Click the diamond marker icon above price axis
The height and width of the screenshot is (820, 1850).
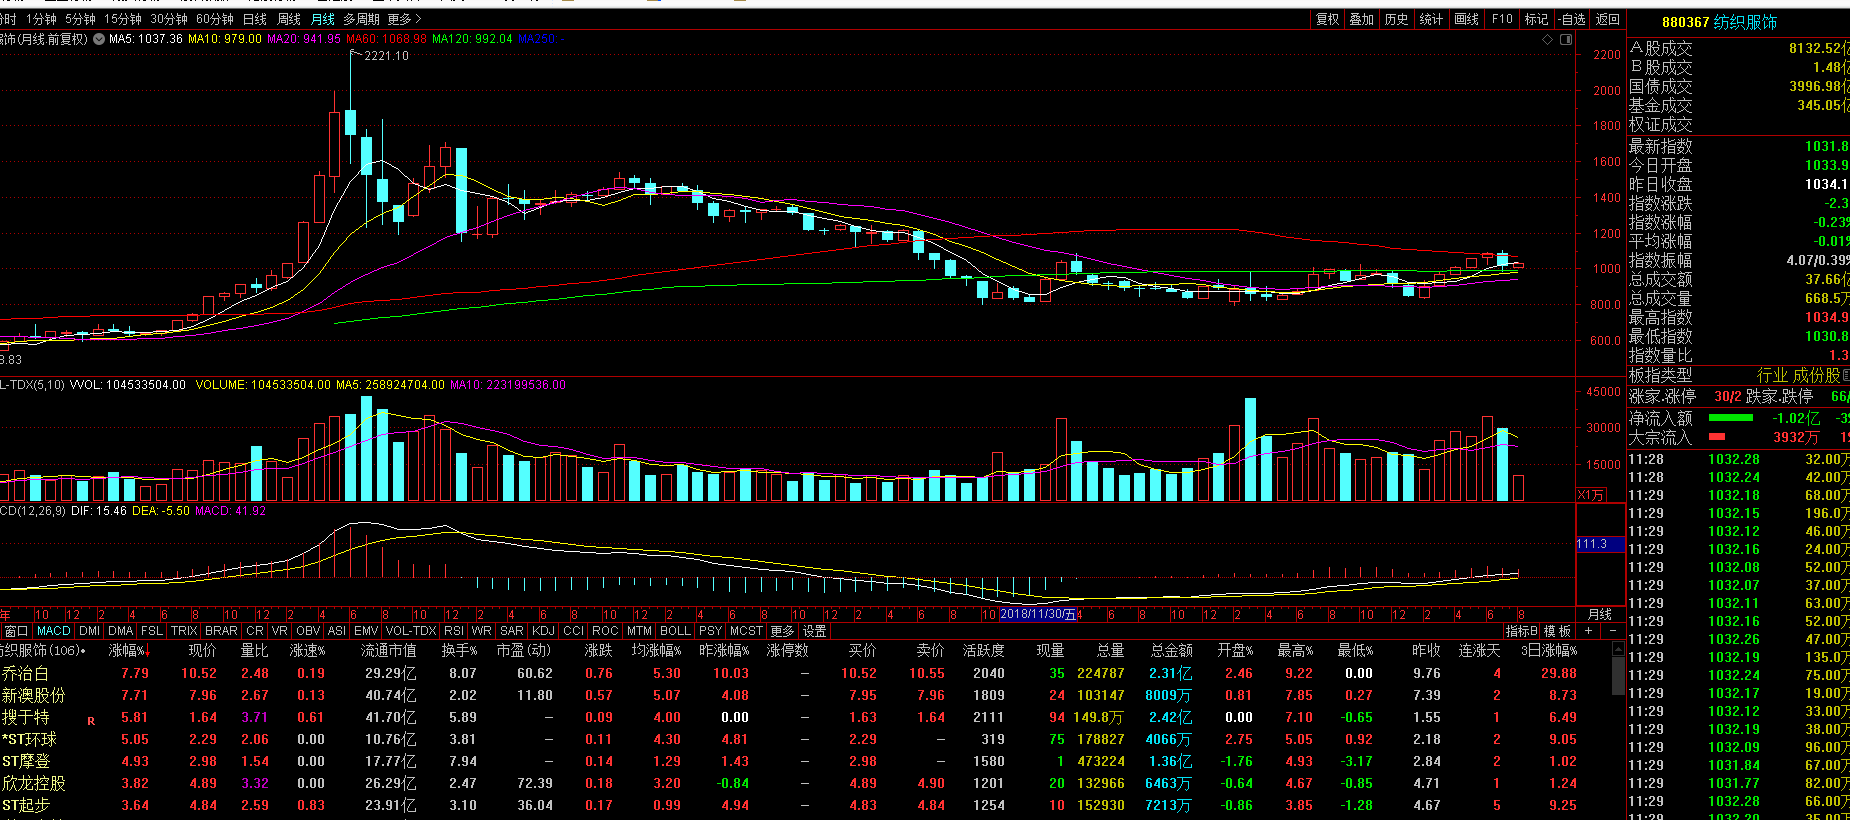tap(1547, 39)
